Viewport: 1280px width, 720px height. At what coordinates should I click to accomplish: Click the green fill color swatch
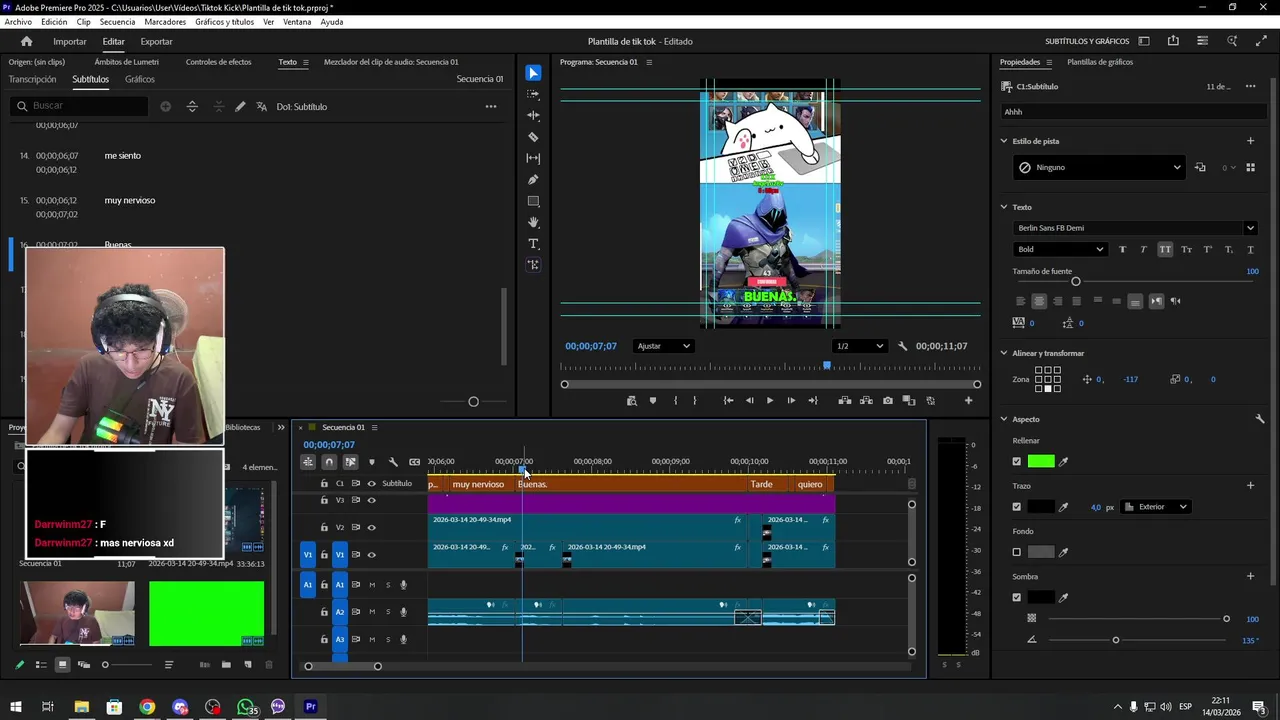point(1041,461)
